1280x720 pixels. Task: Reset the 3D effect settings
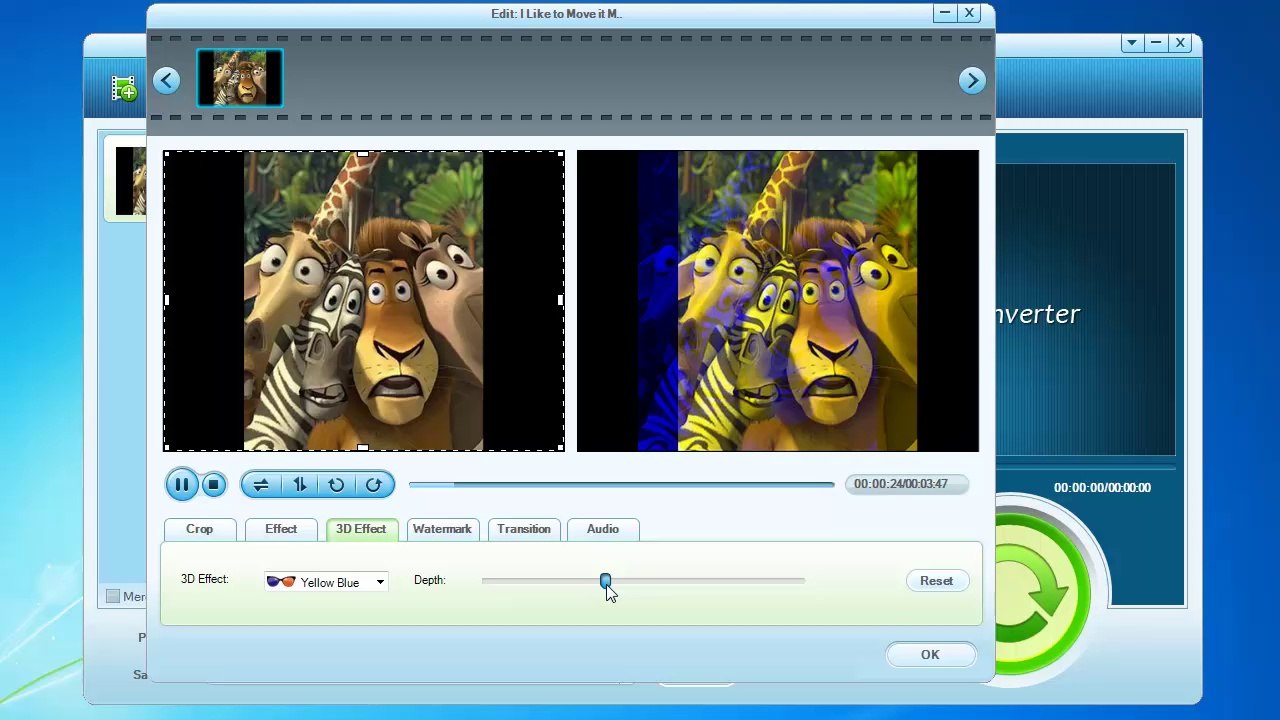(x=936, y=581)
